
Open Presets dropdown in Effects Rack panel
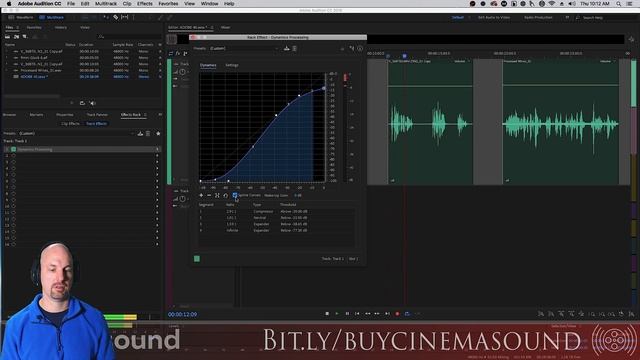[77, 133]
